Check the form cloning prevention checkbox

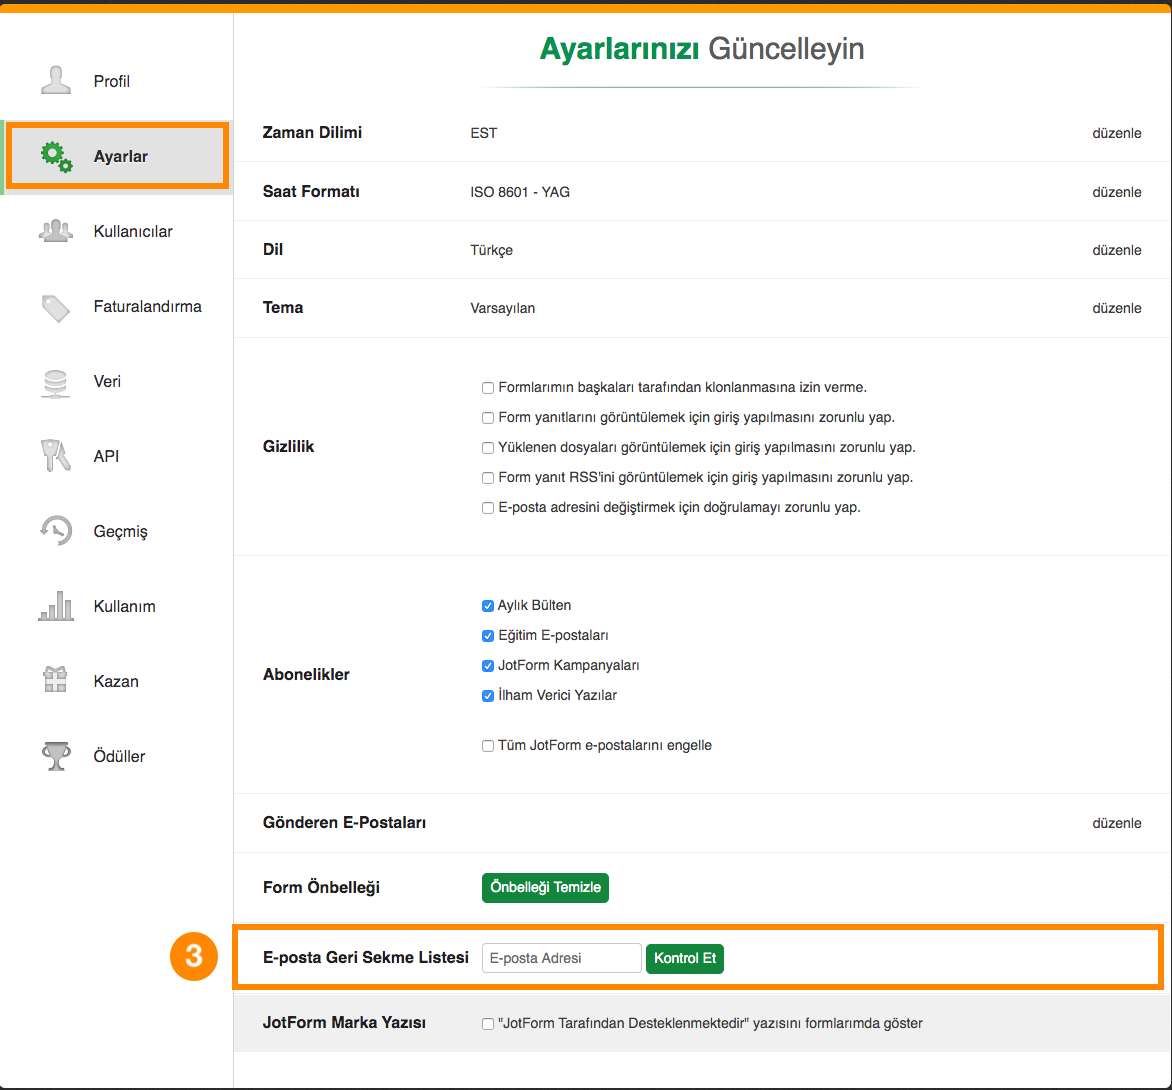(488, 388)
